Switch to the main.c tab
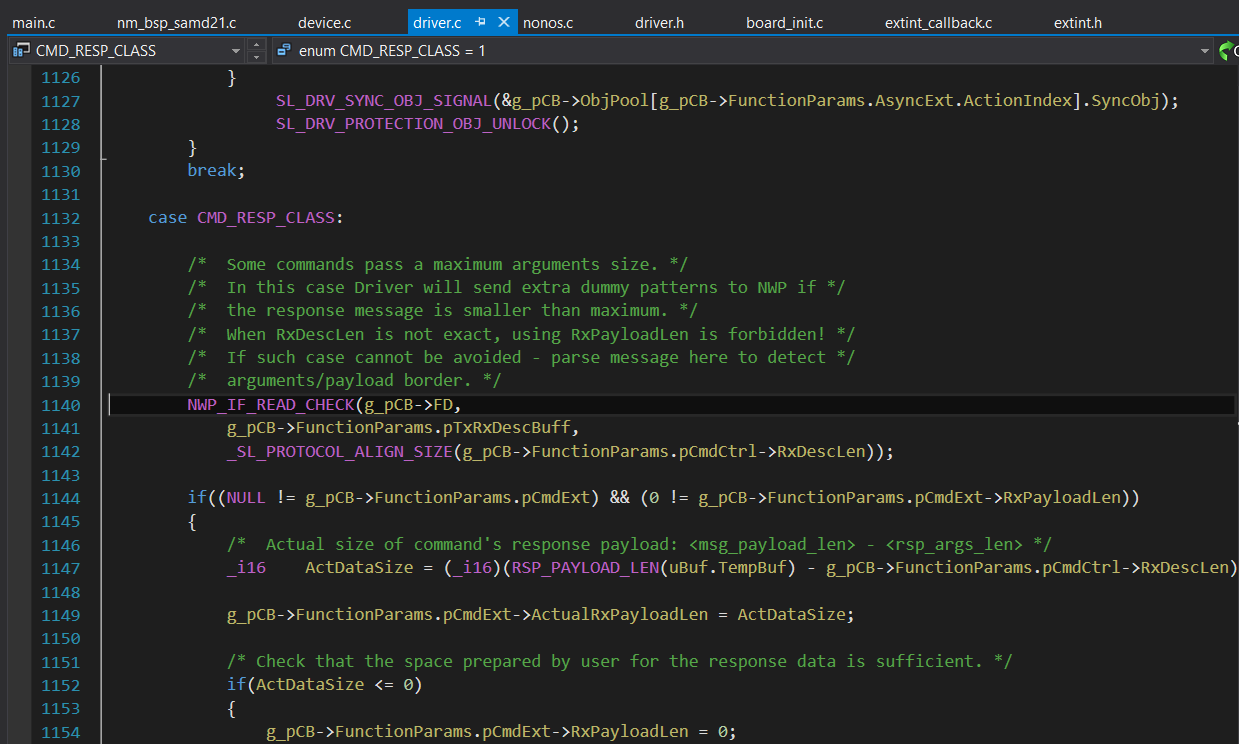Screen dimensions: 1239x744 pos(34,22)
